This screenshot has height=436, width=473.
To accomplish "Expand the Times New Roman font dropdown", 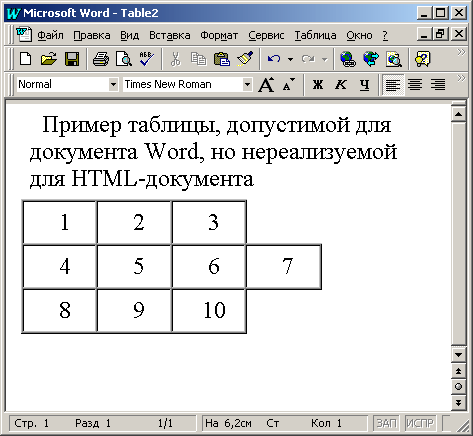I will [247, 85].
